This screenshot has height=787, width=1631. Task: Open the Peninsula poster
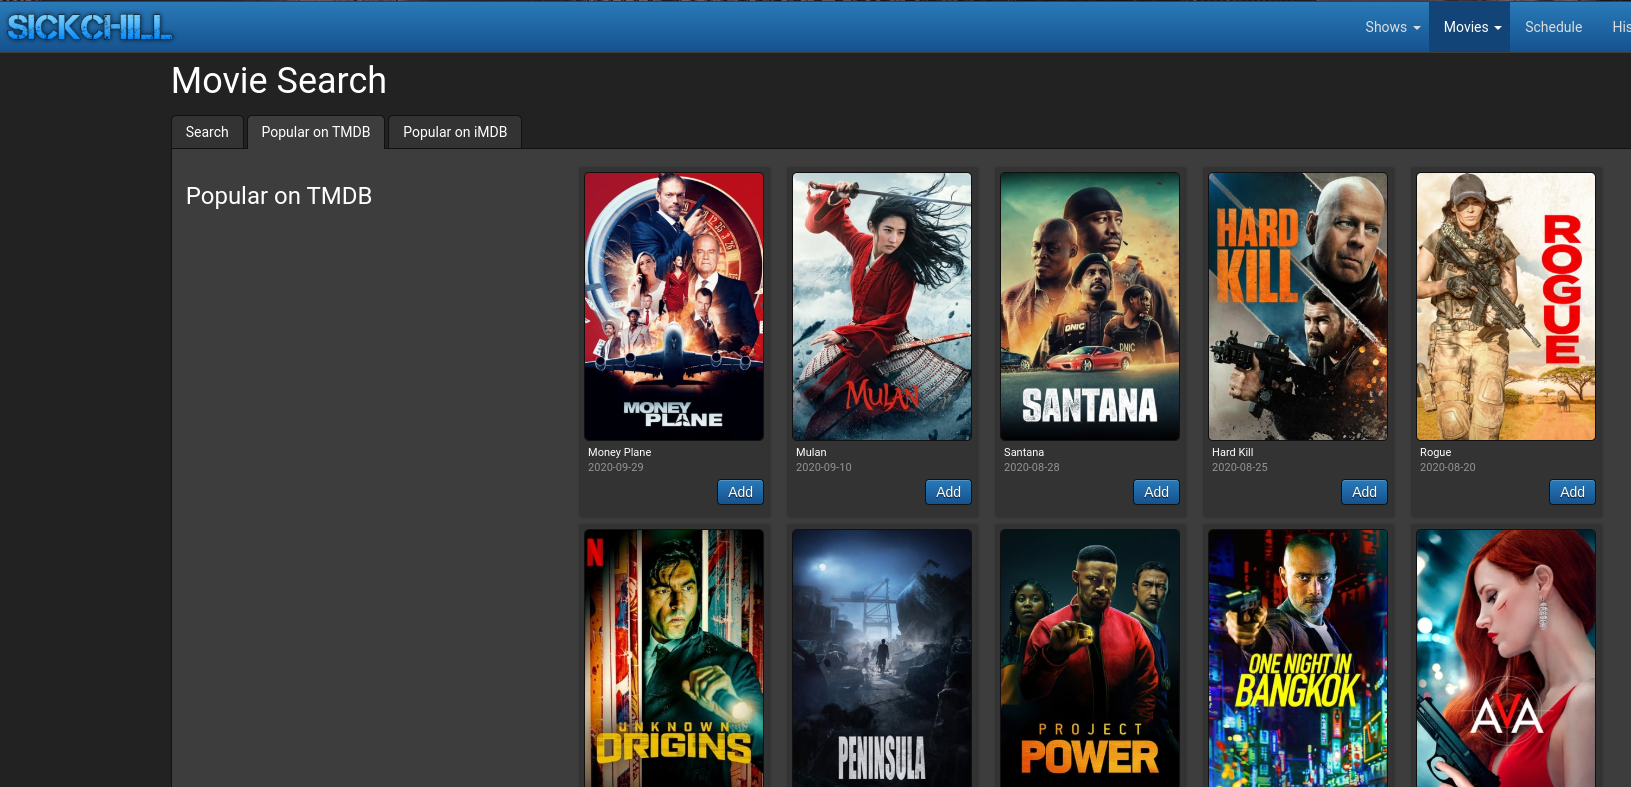pos(882,658)
